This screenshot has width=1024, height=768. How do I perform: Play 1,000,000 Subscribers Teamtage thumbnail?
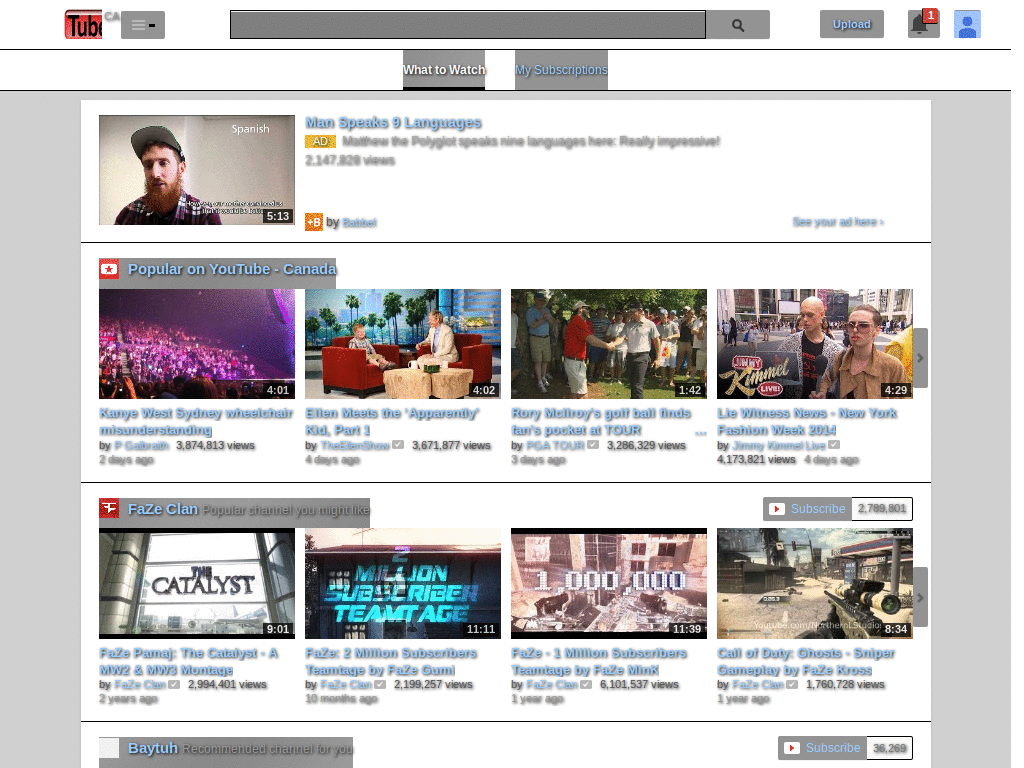(x=609, y=583)
